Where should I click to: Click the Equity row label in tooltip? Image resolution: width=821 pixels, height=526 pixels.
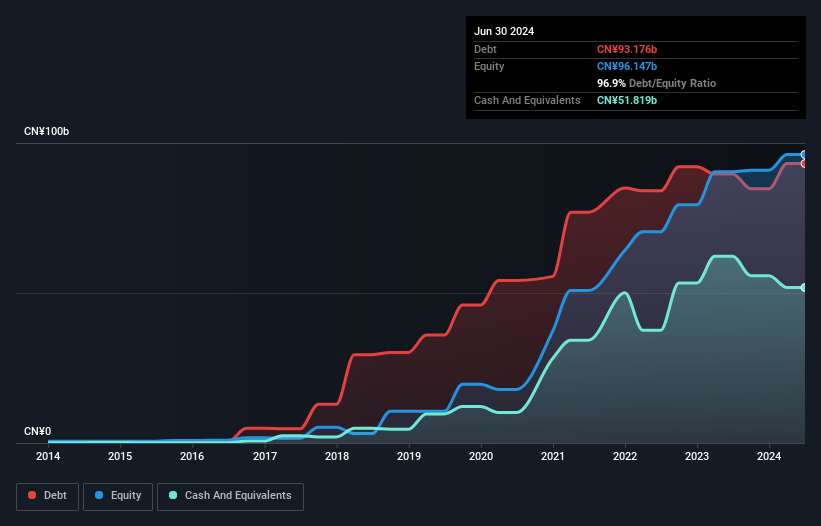pos(489,66)
